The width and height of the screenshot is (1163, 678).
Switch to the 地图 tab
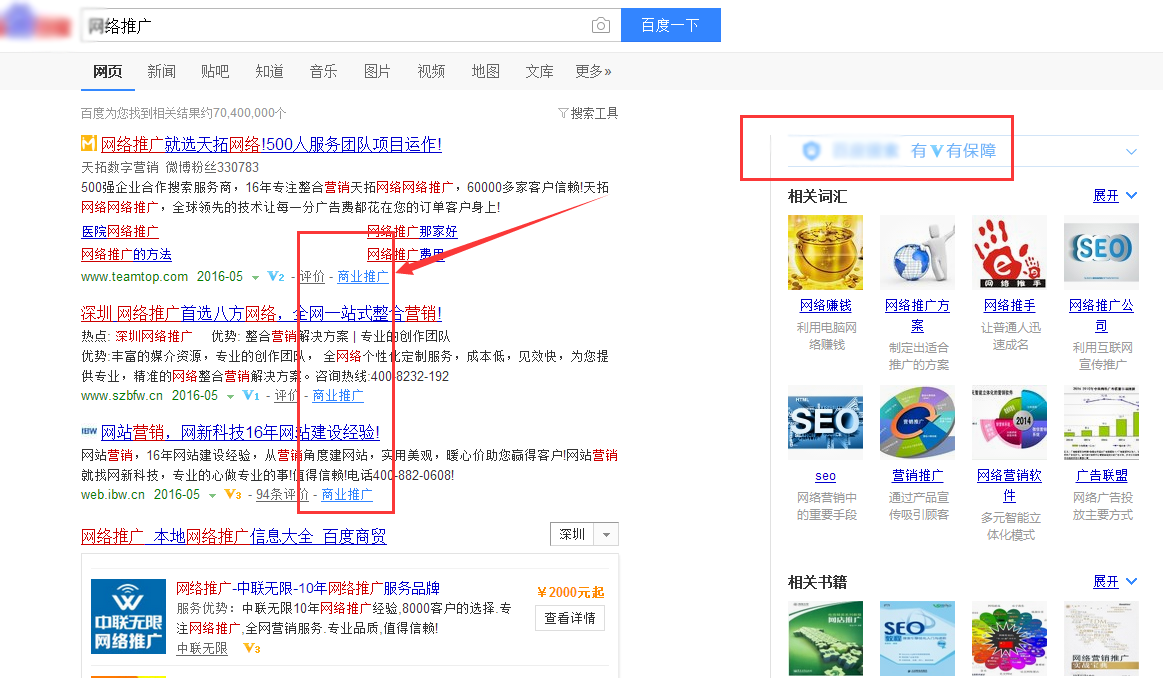[485, 71]
